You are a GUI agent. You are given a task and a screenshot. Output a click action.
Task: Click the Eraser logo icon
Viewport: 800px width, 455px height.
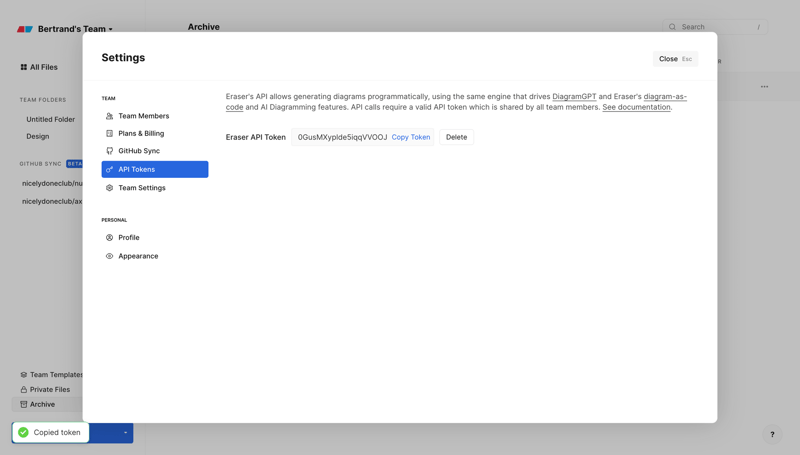(24, 29)
